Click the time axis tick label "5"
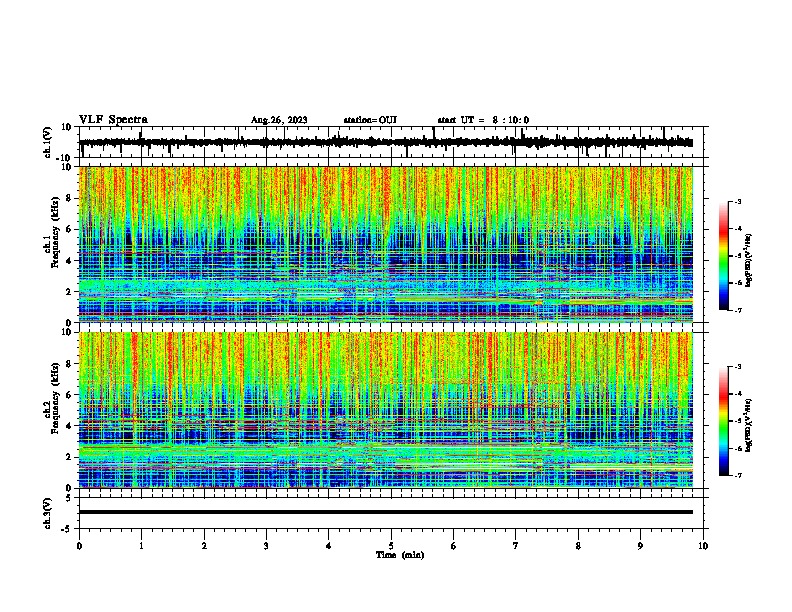Screen dimensions: 792x612 [391, 546]
